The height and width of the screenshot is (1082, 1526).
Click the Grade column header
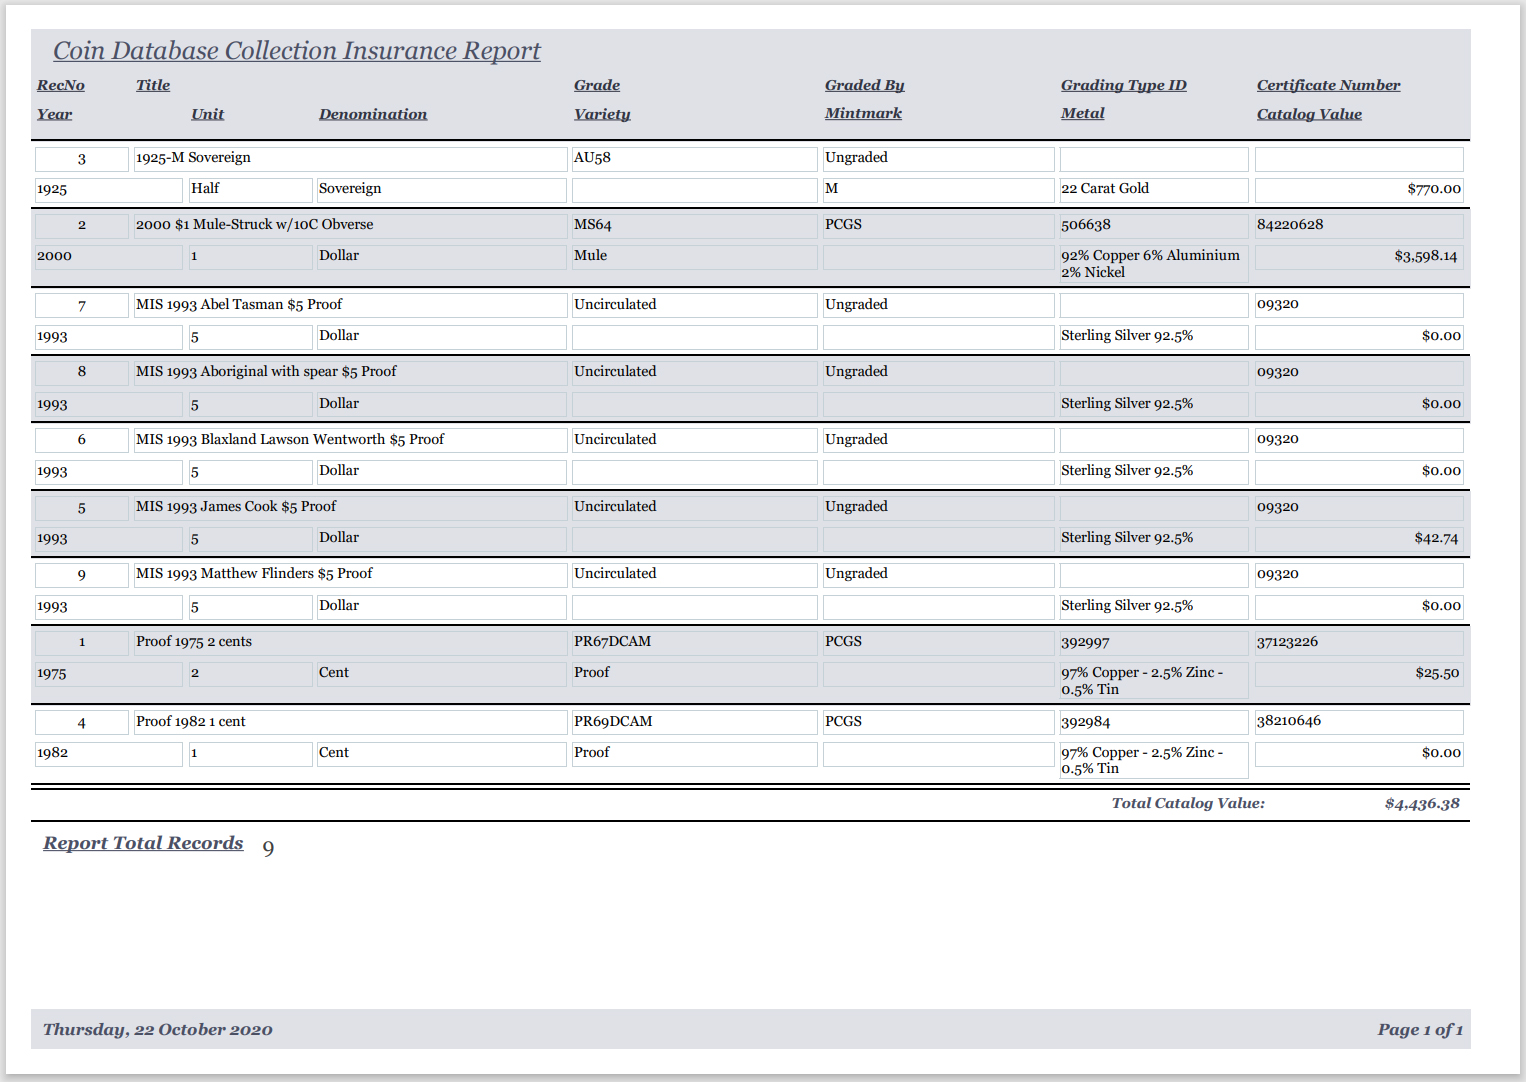click(597, 85)
